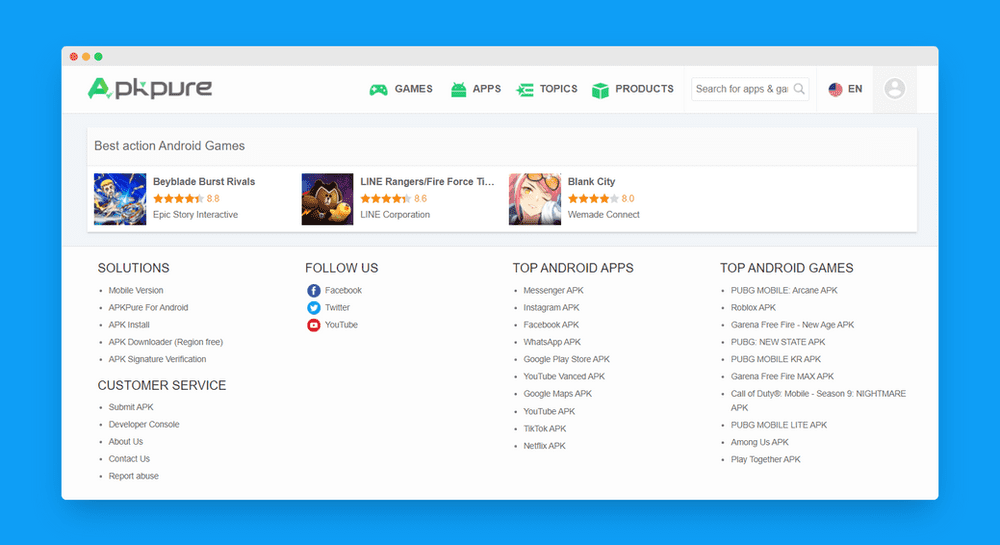
Task: Click the APKPure logo
Action: click(x=150, y=89)
